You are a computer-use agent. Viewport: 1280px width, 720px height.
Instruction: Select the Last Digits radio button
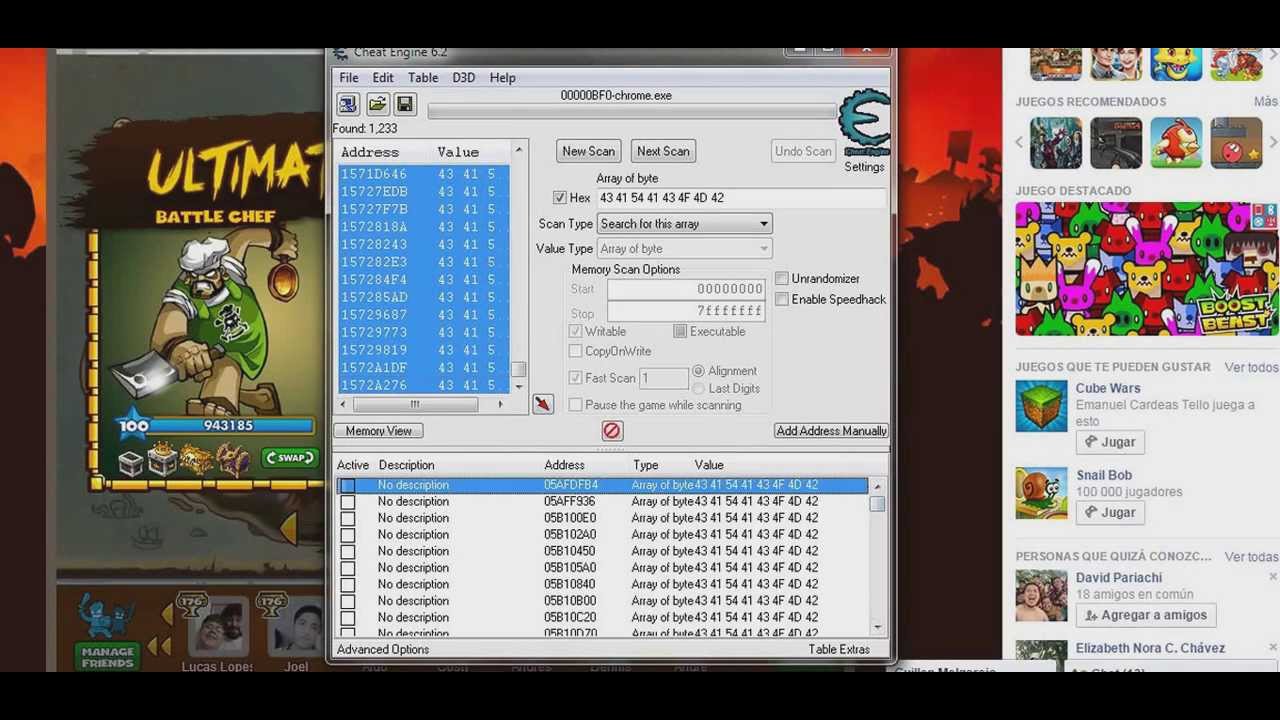click(x=699, y=388)
